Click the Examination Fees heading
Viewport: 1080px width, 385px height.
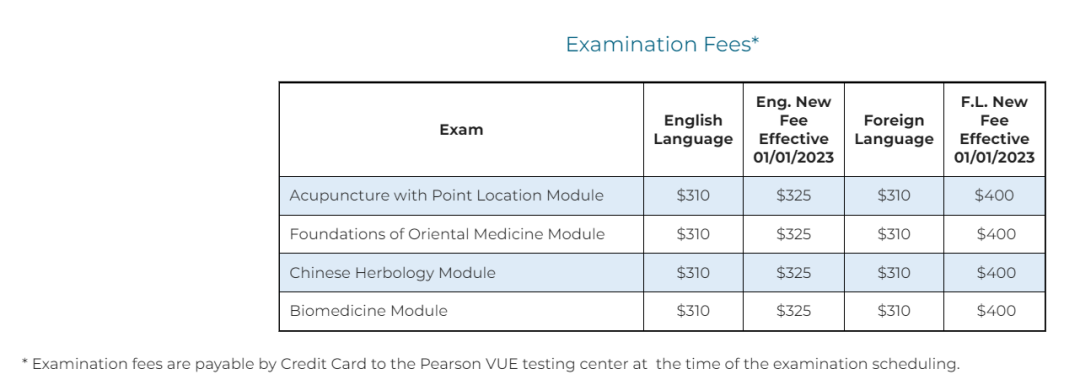click(x=662, y=45)
